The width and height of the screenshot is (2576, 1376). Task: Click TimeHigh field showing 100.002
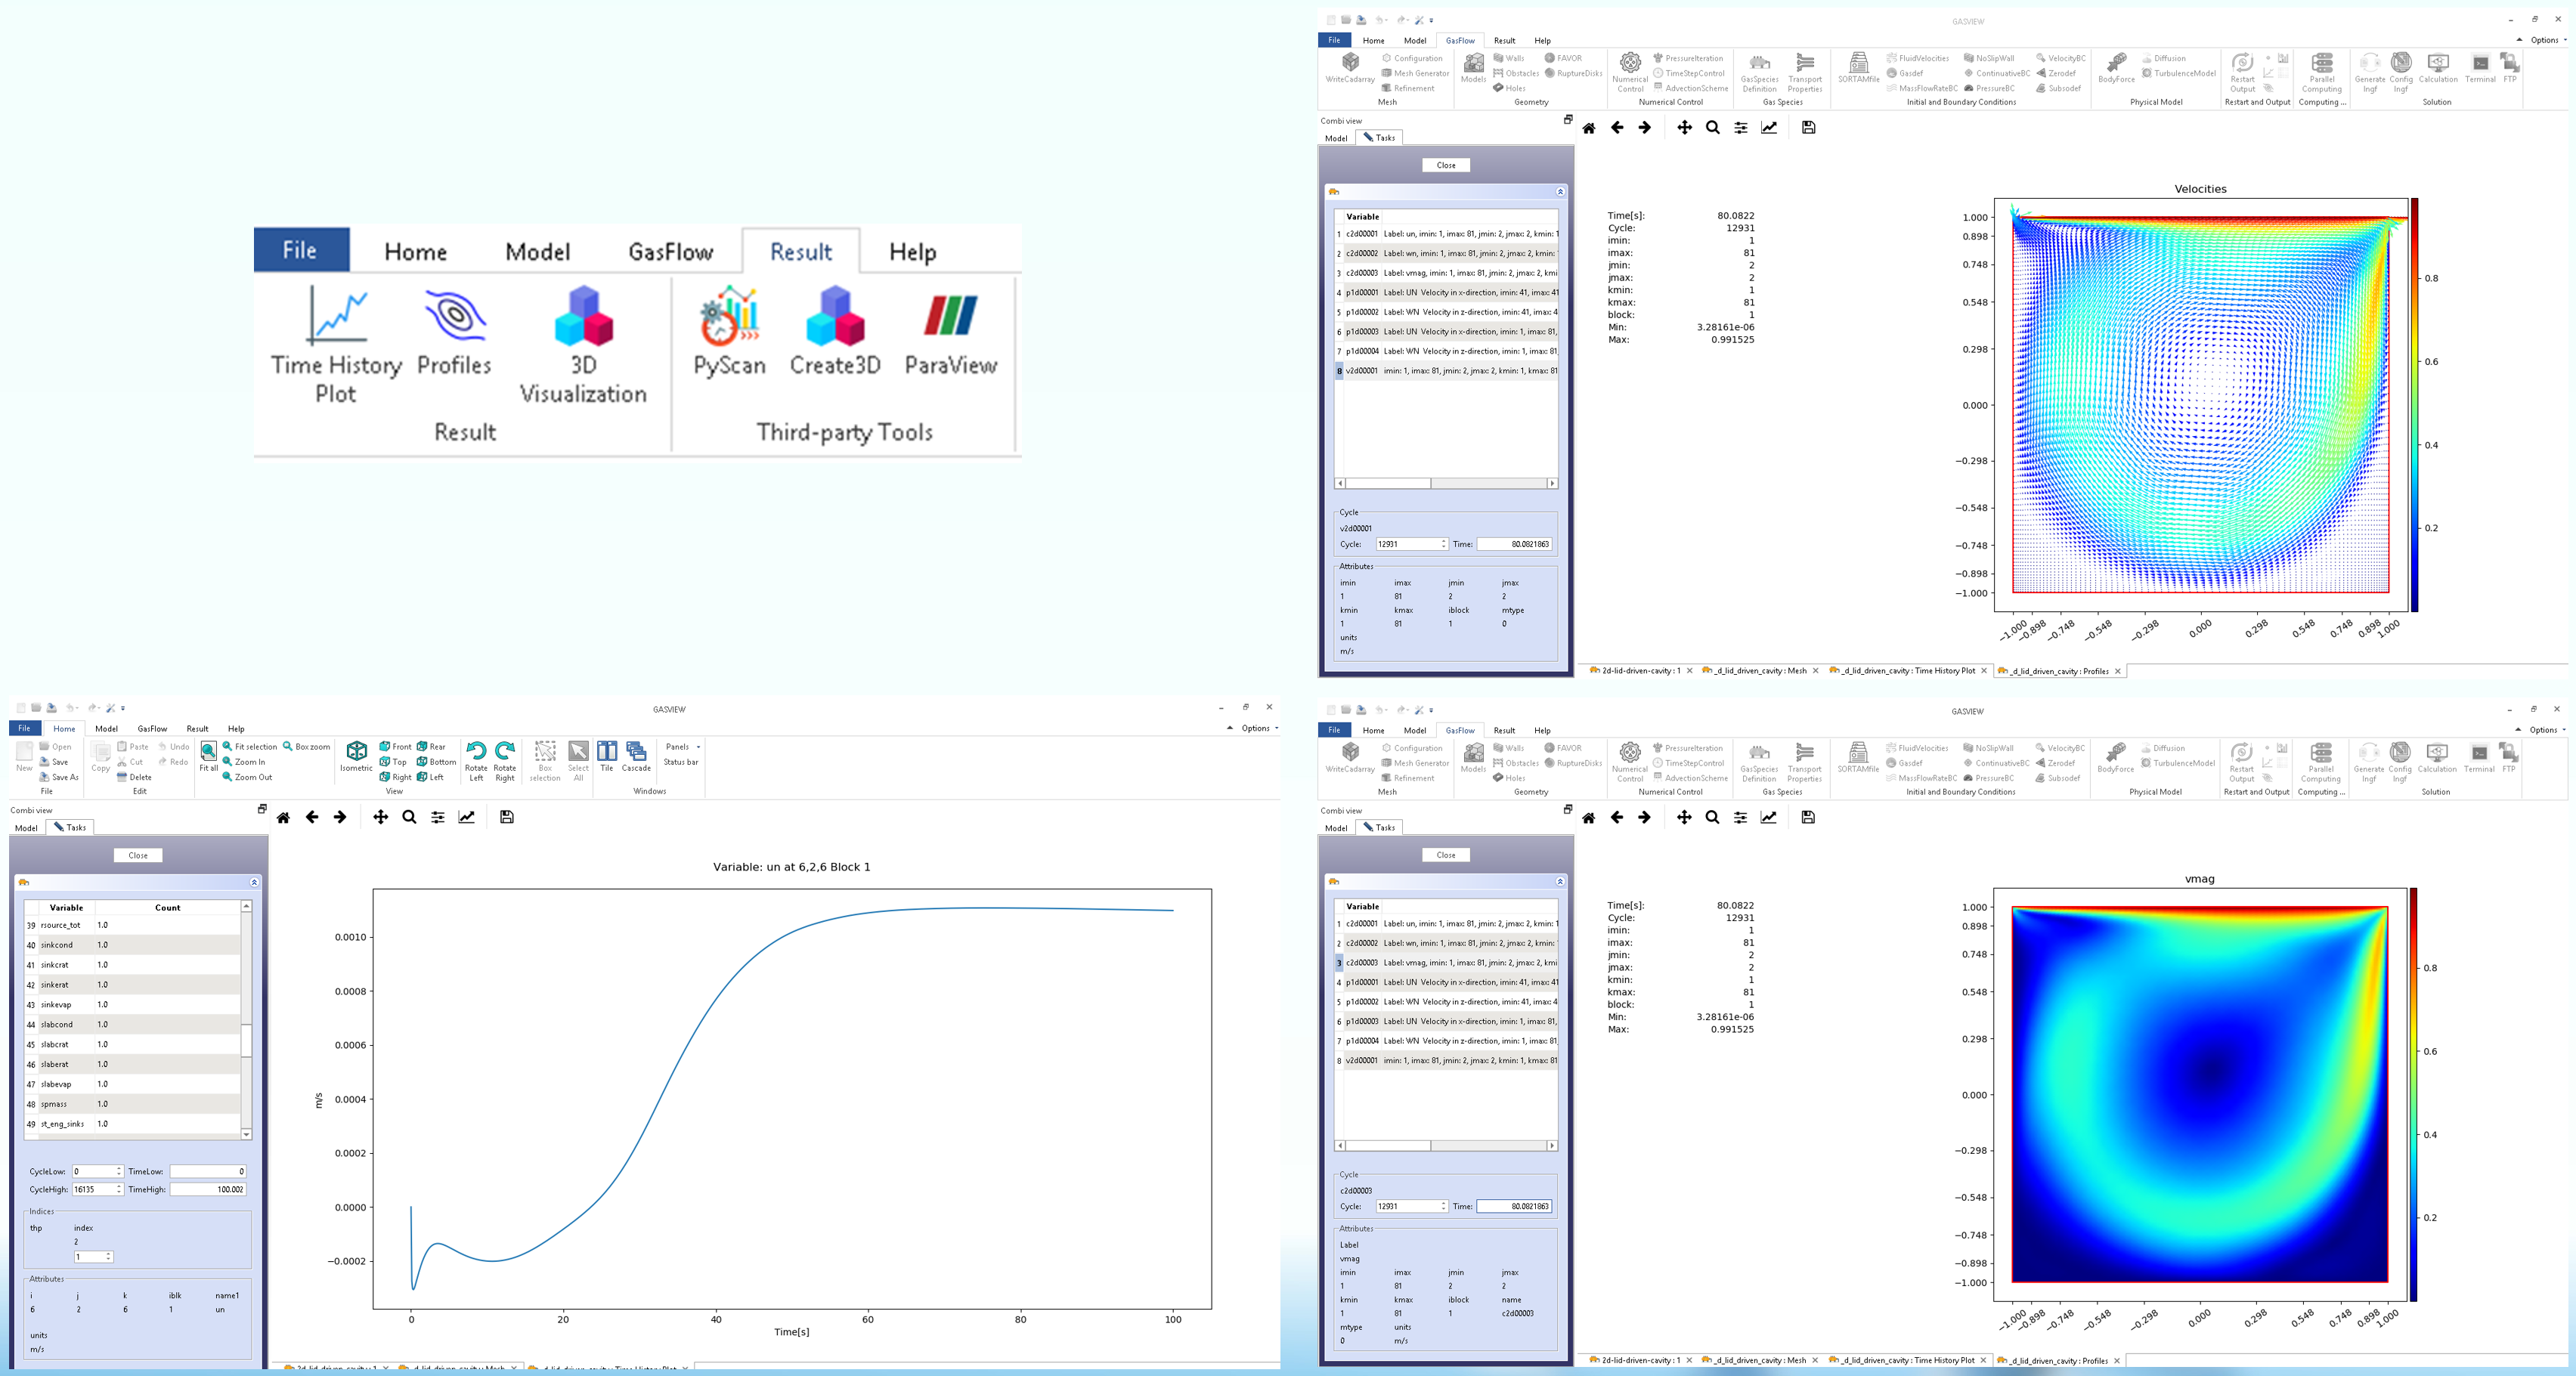(208, 1190)
